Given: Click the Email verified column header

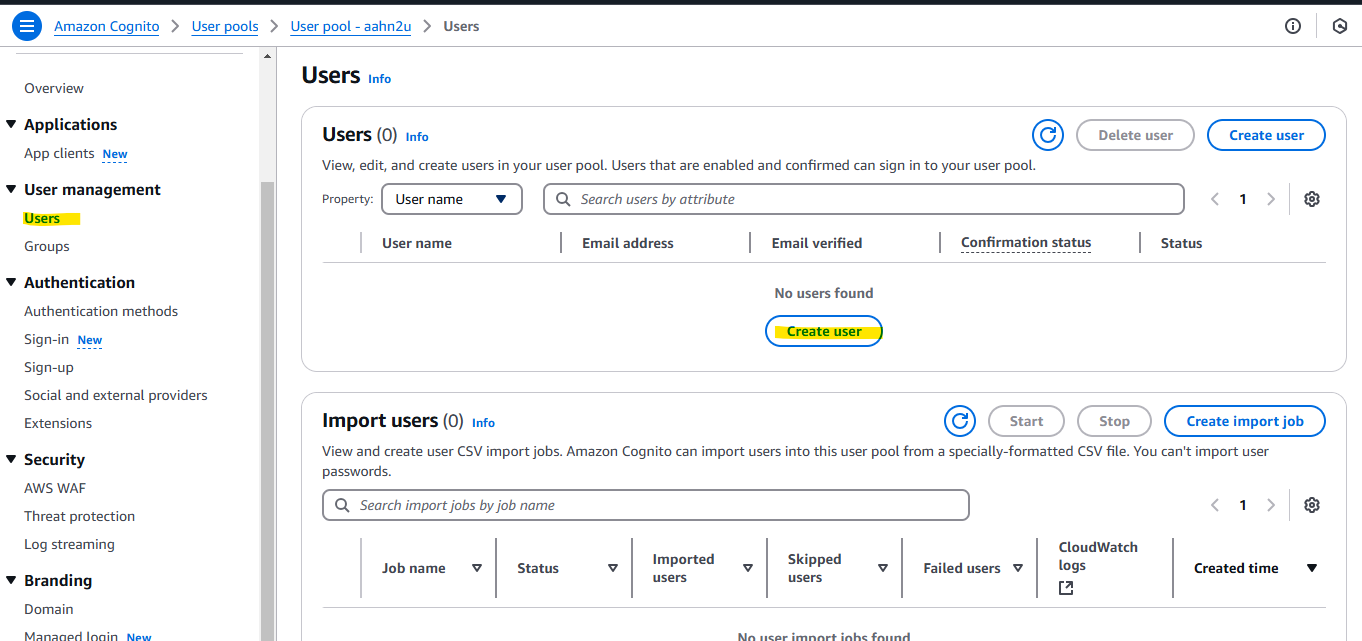Looking at the screenshot, I should tap(817, 243).
